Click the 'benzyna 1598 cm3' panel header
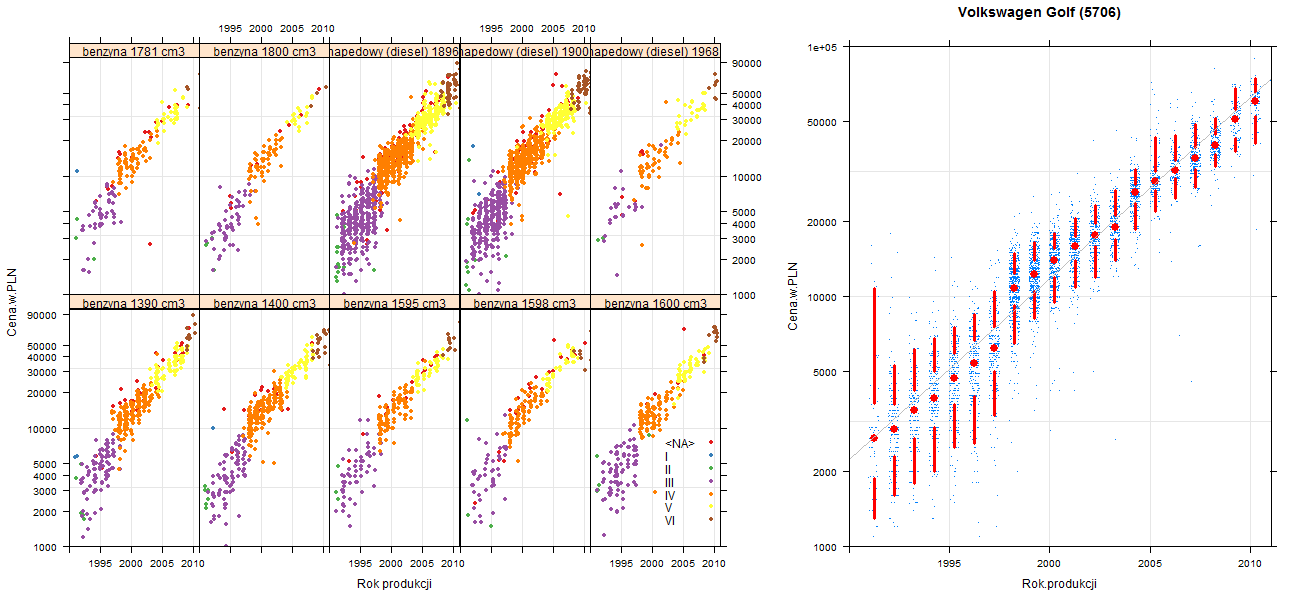1300x600 pixels. [525, 303]
